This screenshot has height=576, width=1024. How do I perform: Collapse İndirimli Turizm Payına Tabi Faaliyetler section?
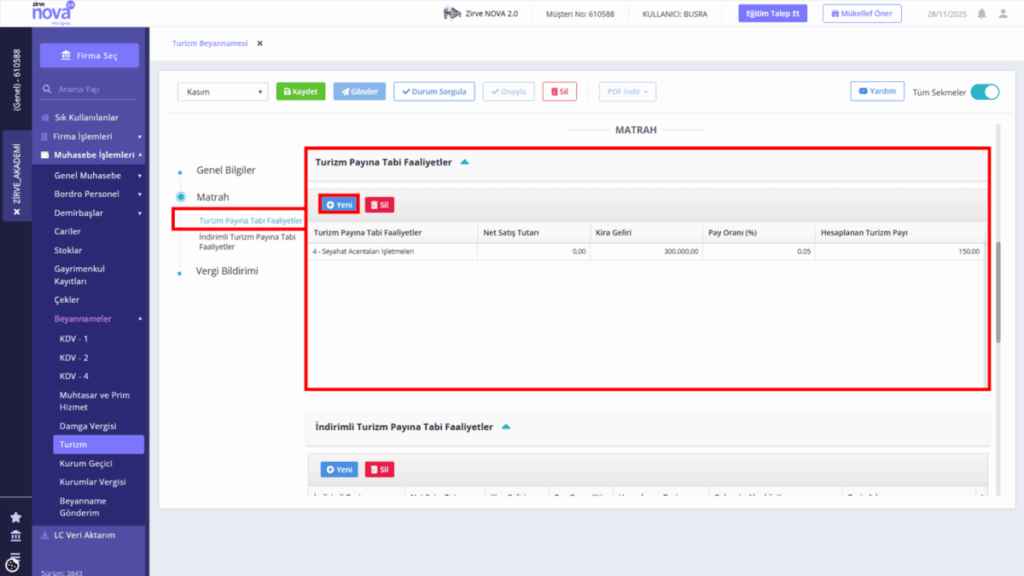pos(505,426)
